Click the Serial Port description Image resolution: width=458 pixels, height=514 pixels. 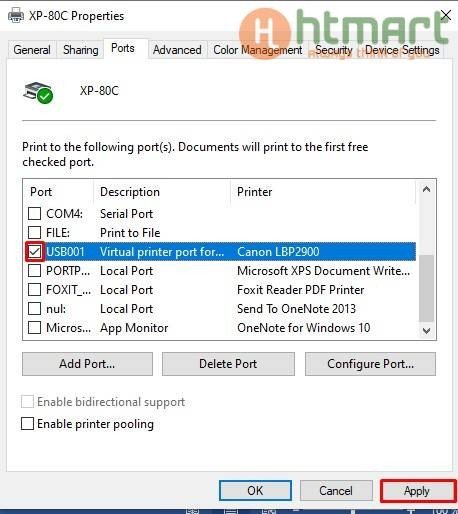[126, 214]
